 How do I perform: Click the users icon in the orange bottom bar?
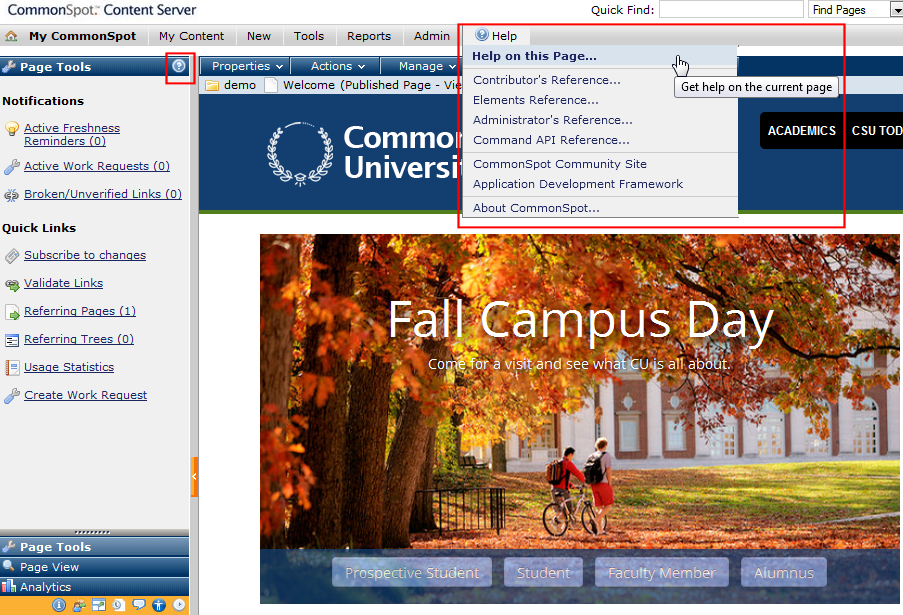(79, 605)
